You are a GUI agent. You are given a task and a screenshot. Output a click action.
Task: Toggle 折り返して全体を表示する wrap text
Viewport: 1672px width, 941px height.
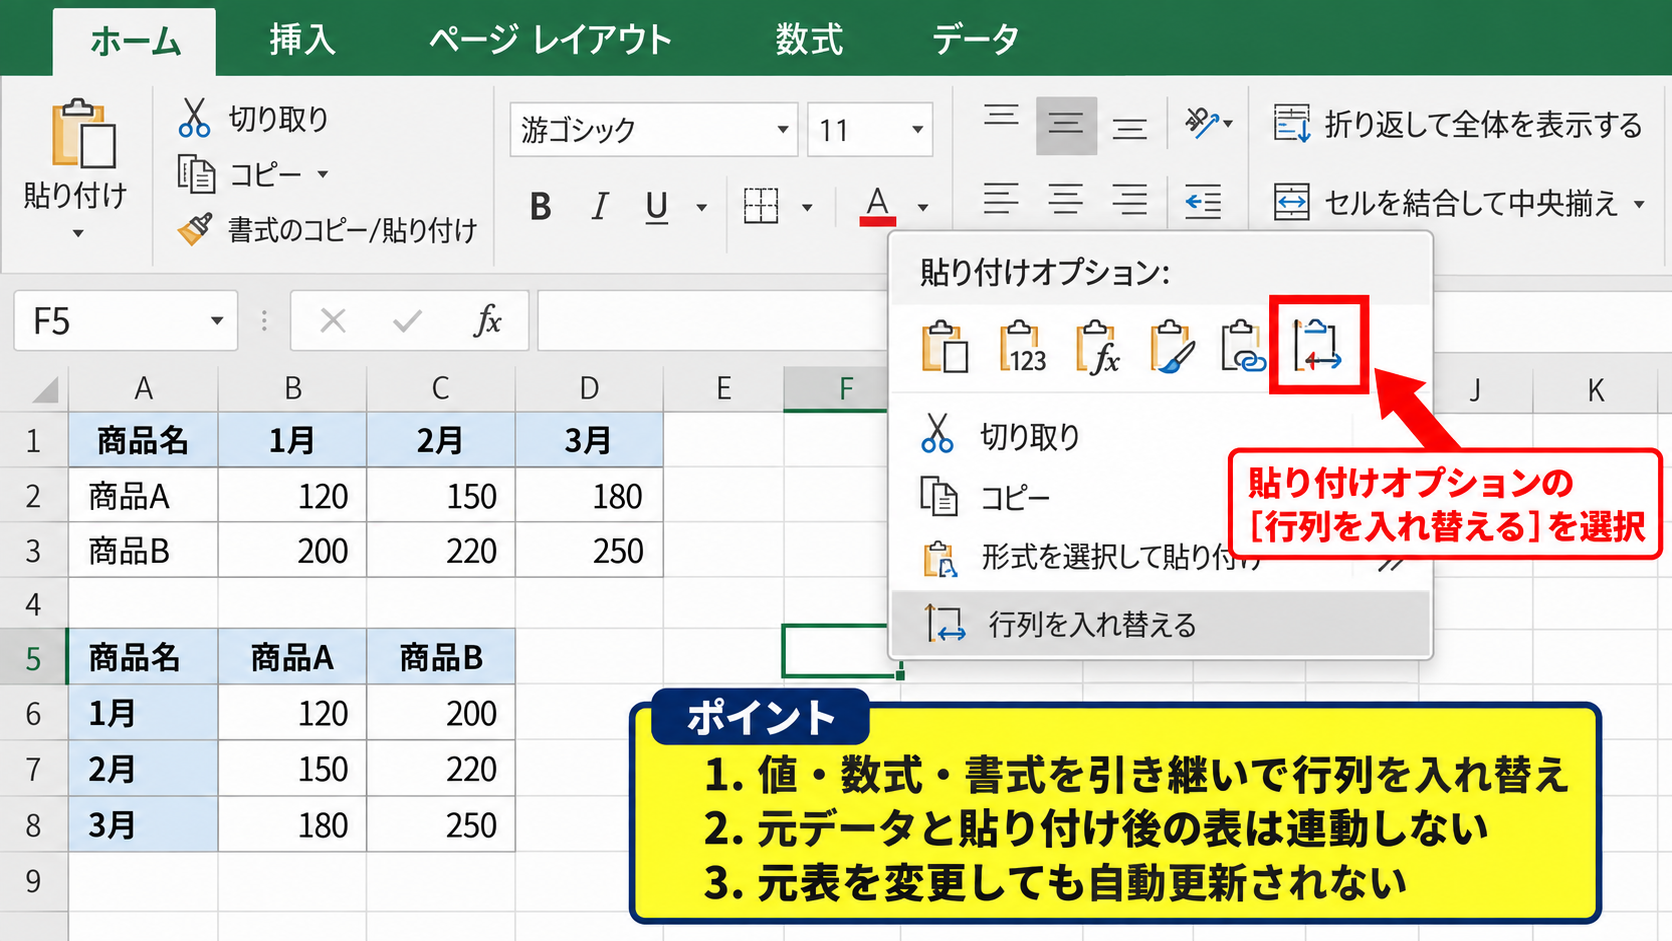click(1457, 124)
